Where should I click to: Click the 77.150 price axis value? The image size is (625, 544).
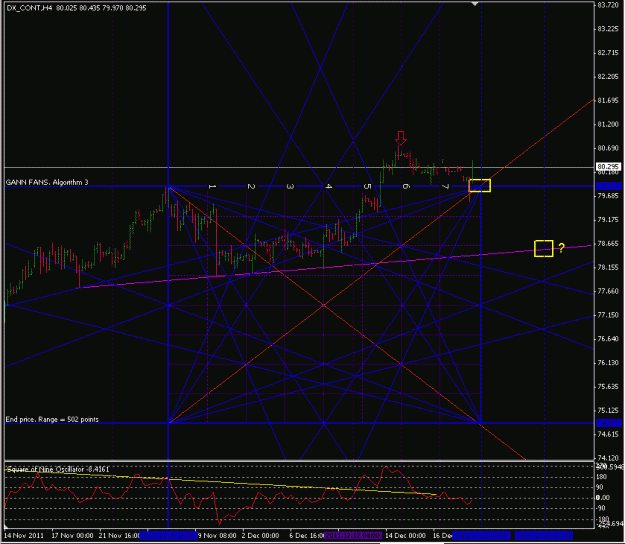click(x=608, y=315)
